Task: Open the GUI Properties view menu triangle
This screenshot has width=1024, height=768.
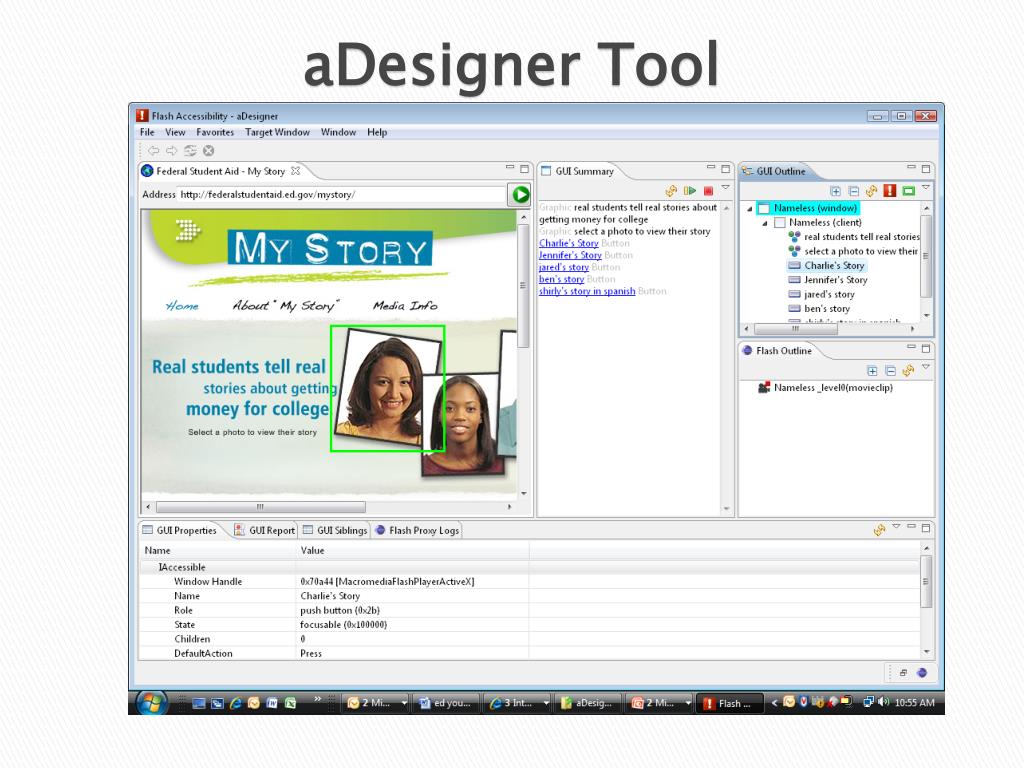Action: point(896,526)
